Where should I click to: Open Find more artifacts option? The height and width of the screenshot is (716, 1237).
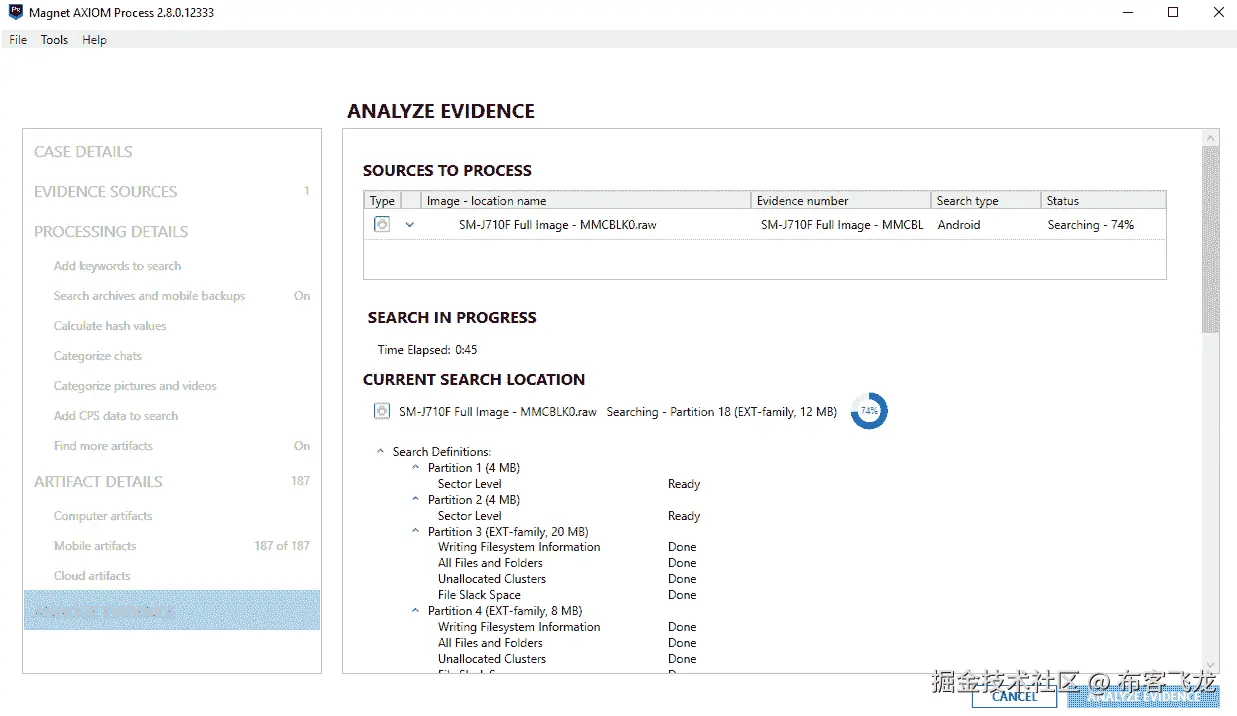[x=103, y=446]
